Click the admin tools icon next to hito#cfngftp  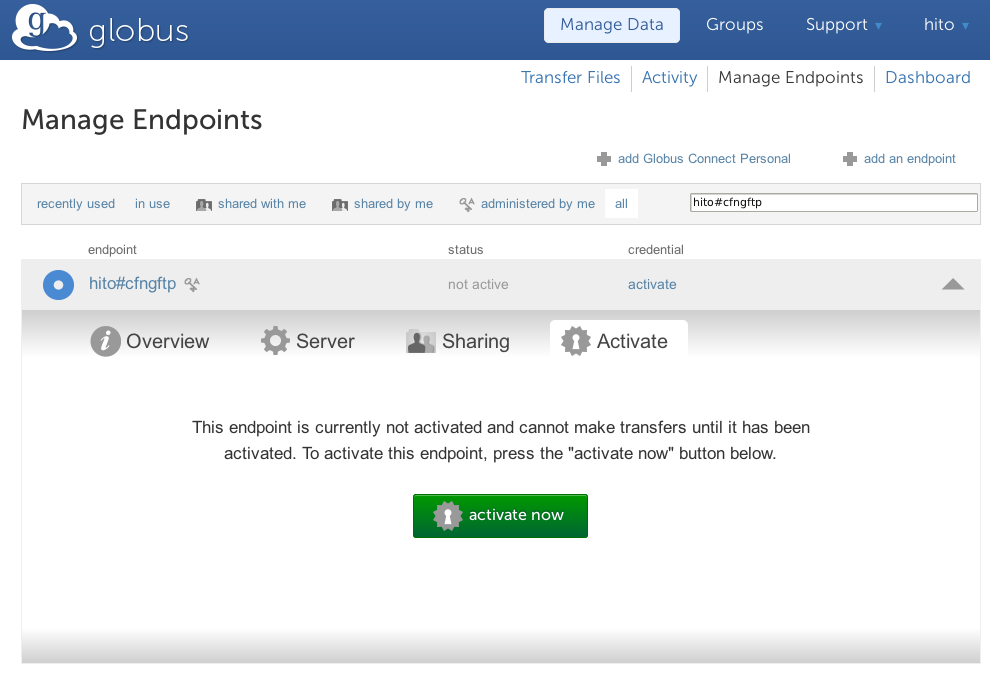click(x=192, y=285)
